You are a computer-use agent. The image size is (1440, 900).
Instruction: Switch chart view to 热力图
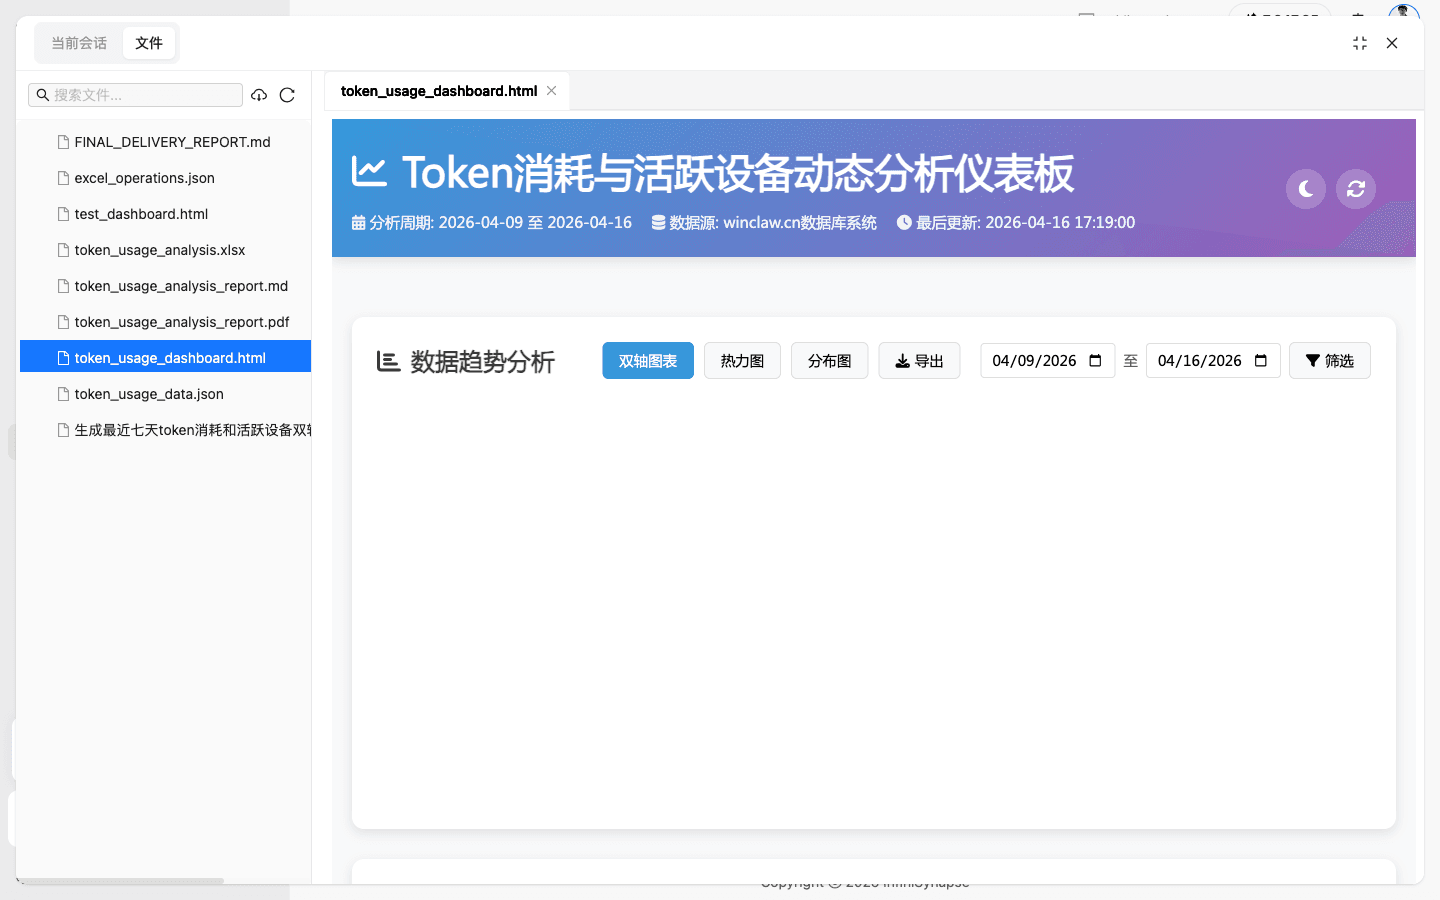[742, 360]
